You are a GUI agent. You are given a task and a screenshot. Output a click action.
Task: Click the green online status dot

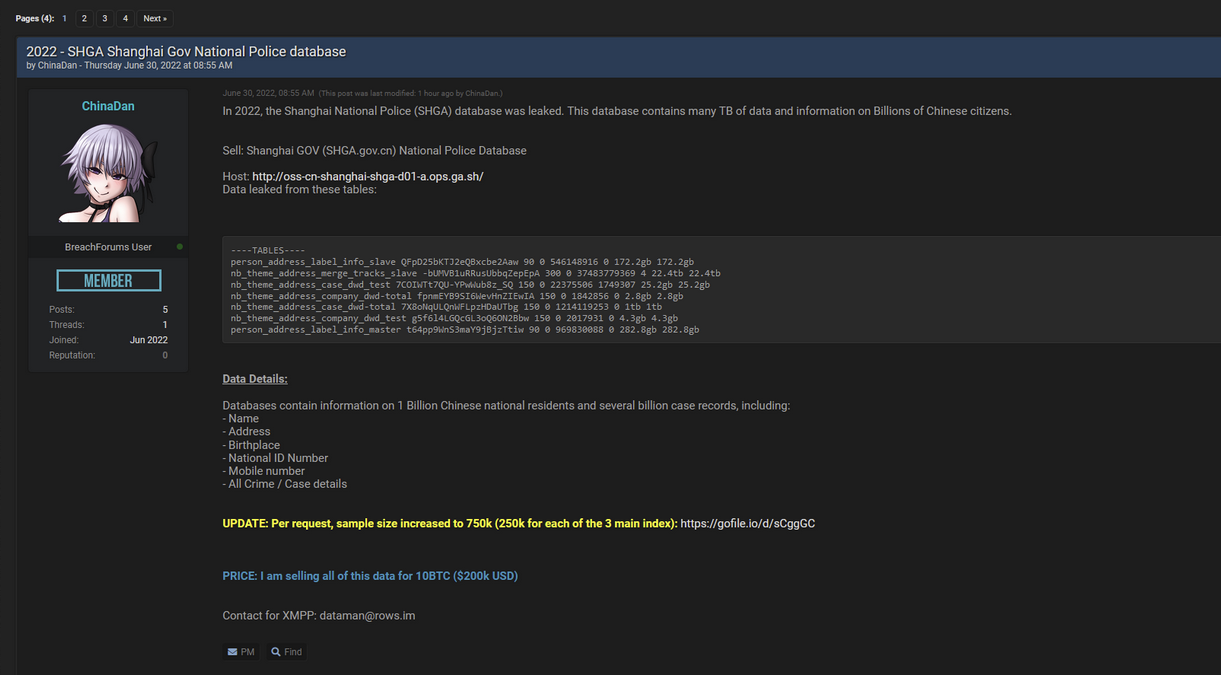tap(180, 247)
